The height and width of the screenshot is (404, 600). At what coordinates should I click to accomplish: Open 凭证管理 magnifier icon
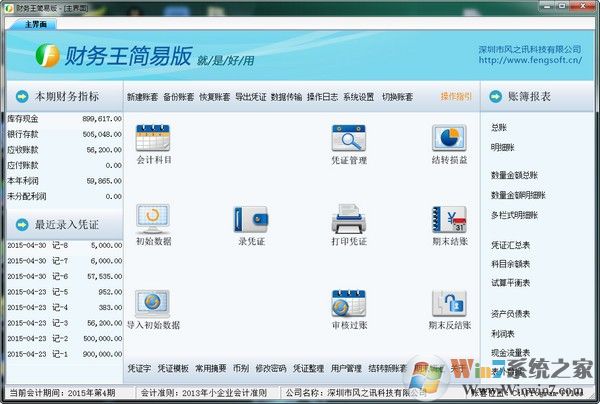pos(349,137)
